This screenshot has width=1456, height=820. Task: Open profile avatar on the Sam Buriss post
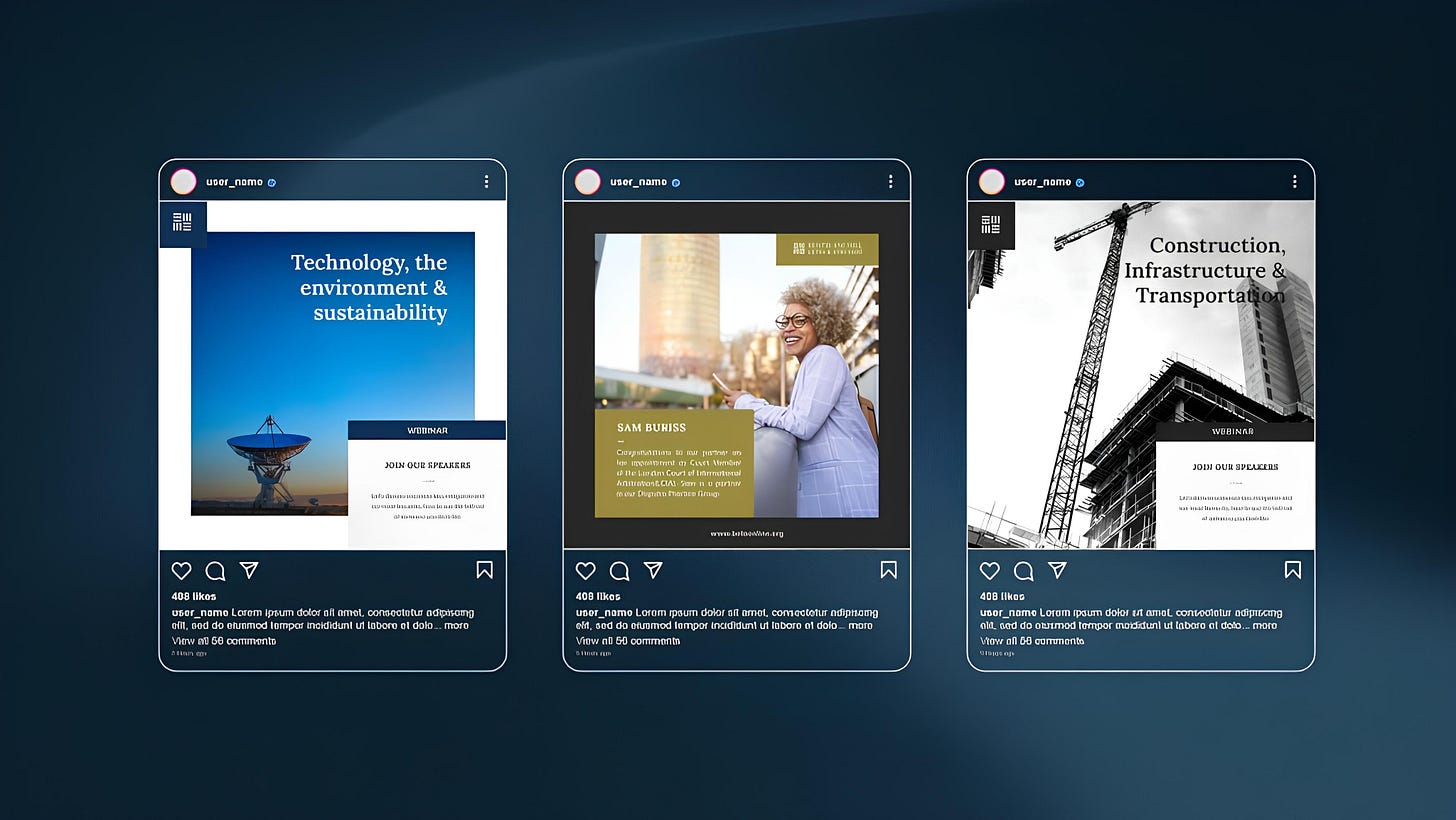(x=587, y=182)
